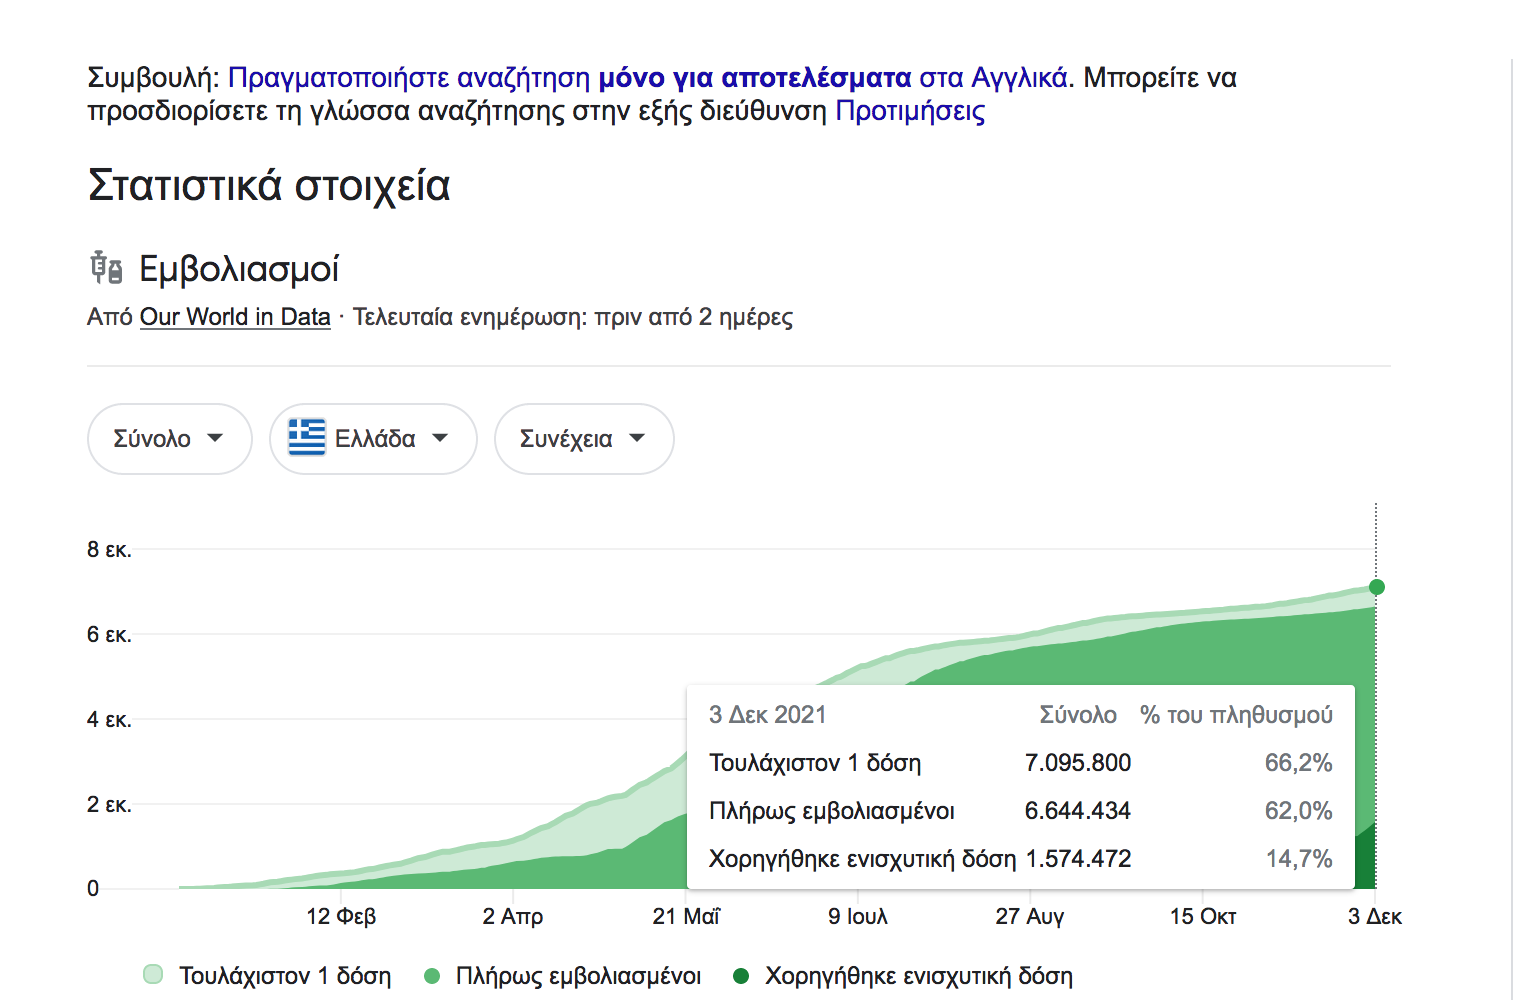Click the 7.095.800 value in tooltip

click(x=1078, y=763)
